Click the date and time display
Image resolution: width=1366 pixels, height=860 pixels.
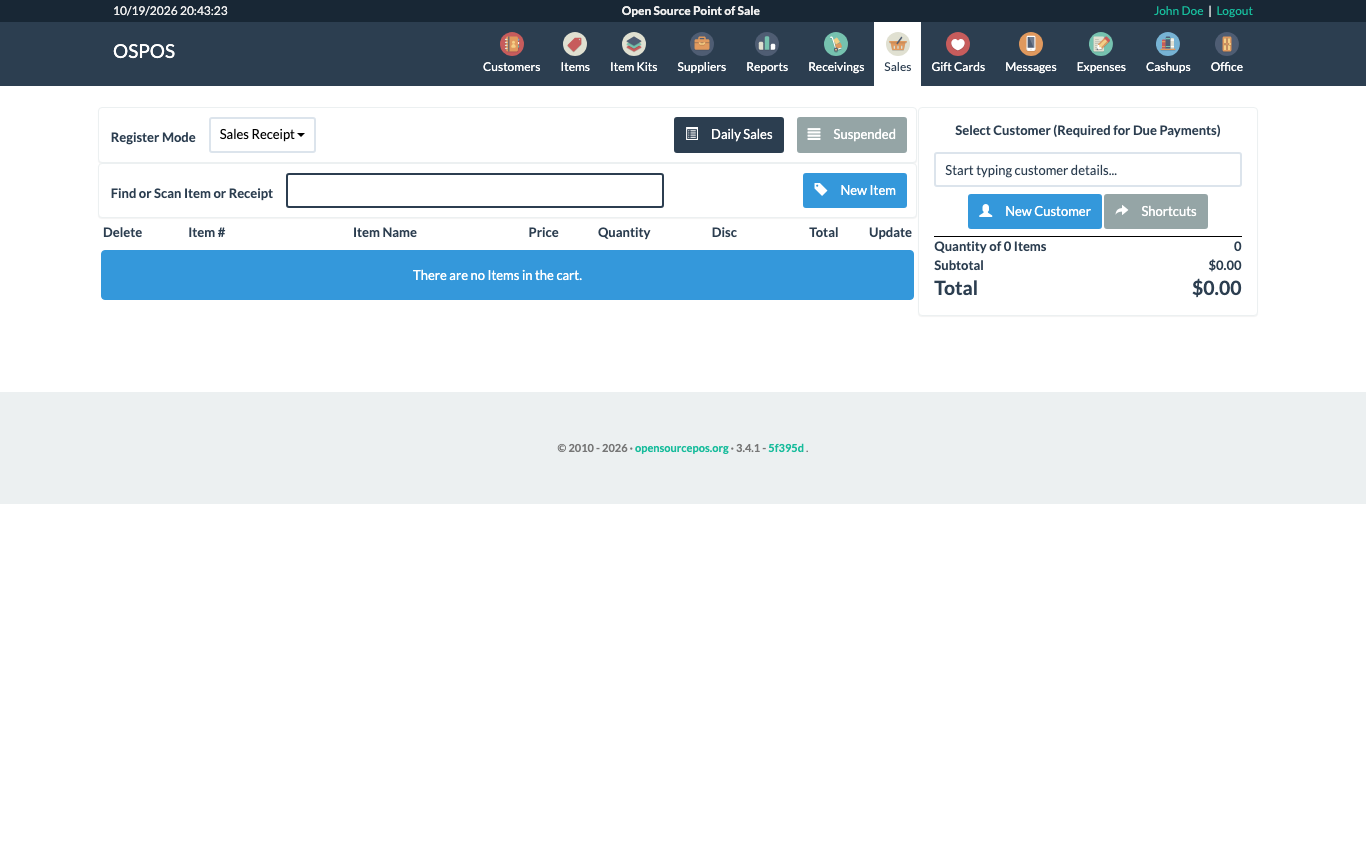(170, 11)
